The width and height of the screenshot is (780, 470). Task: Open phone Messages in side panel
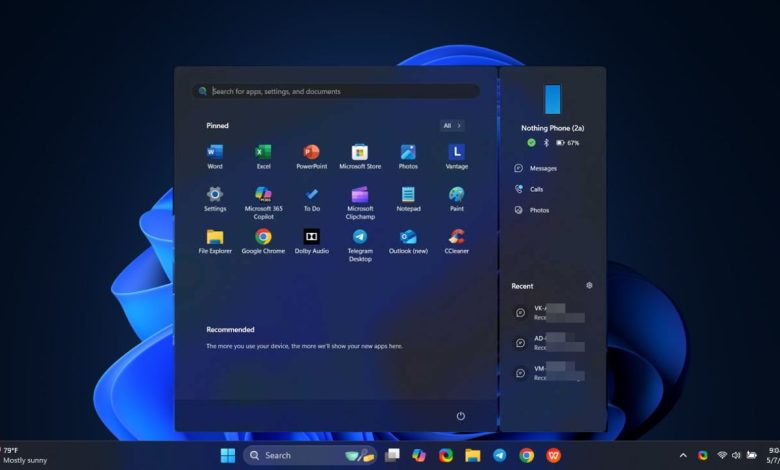(x=535, y=168)
